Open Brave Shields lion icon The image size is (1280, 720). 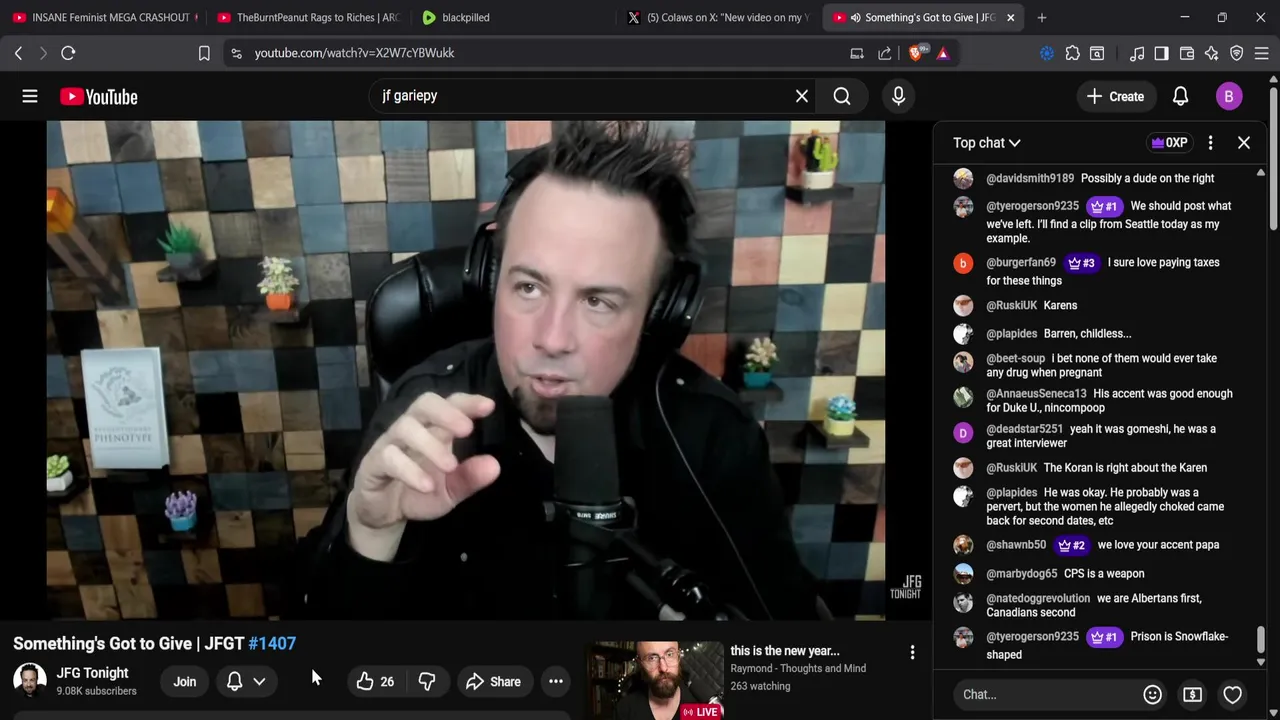coord(916,53)
